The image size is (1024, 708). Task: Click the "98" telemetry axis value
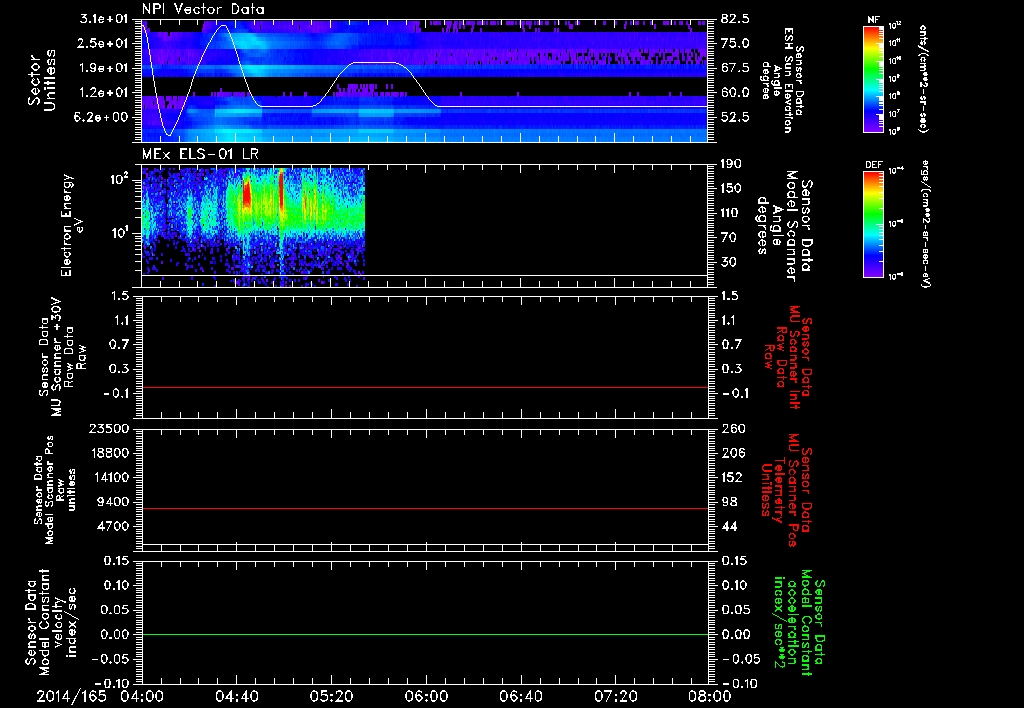(728, 502)
